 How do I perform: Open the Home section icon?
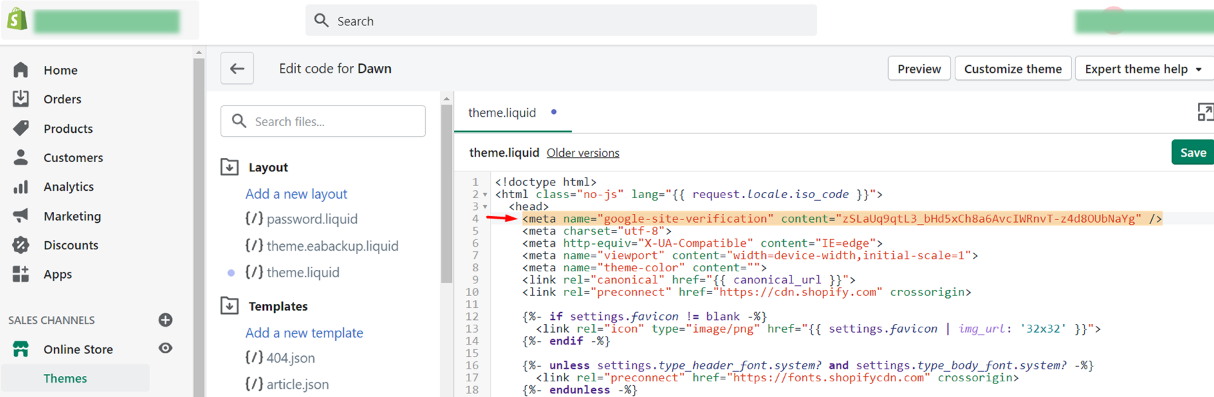pyautogui.click(x=20, y=70)
